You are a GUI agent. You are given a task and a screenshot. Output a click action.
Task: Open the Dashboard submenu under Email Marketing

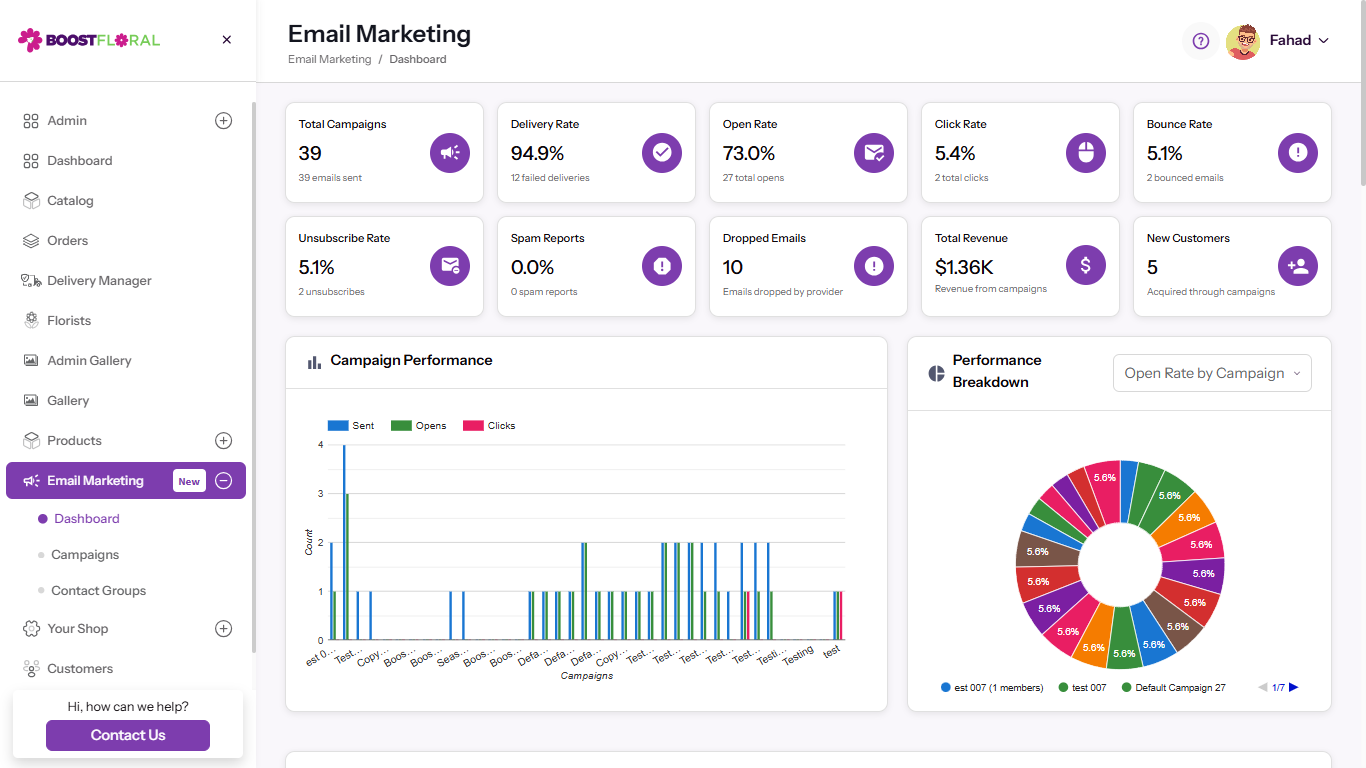tap(87, 519)
